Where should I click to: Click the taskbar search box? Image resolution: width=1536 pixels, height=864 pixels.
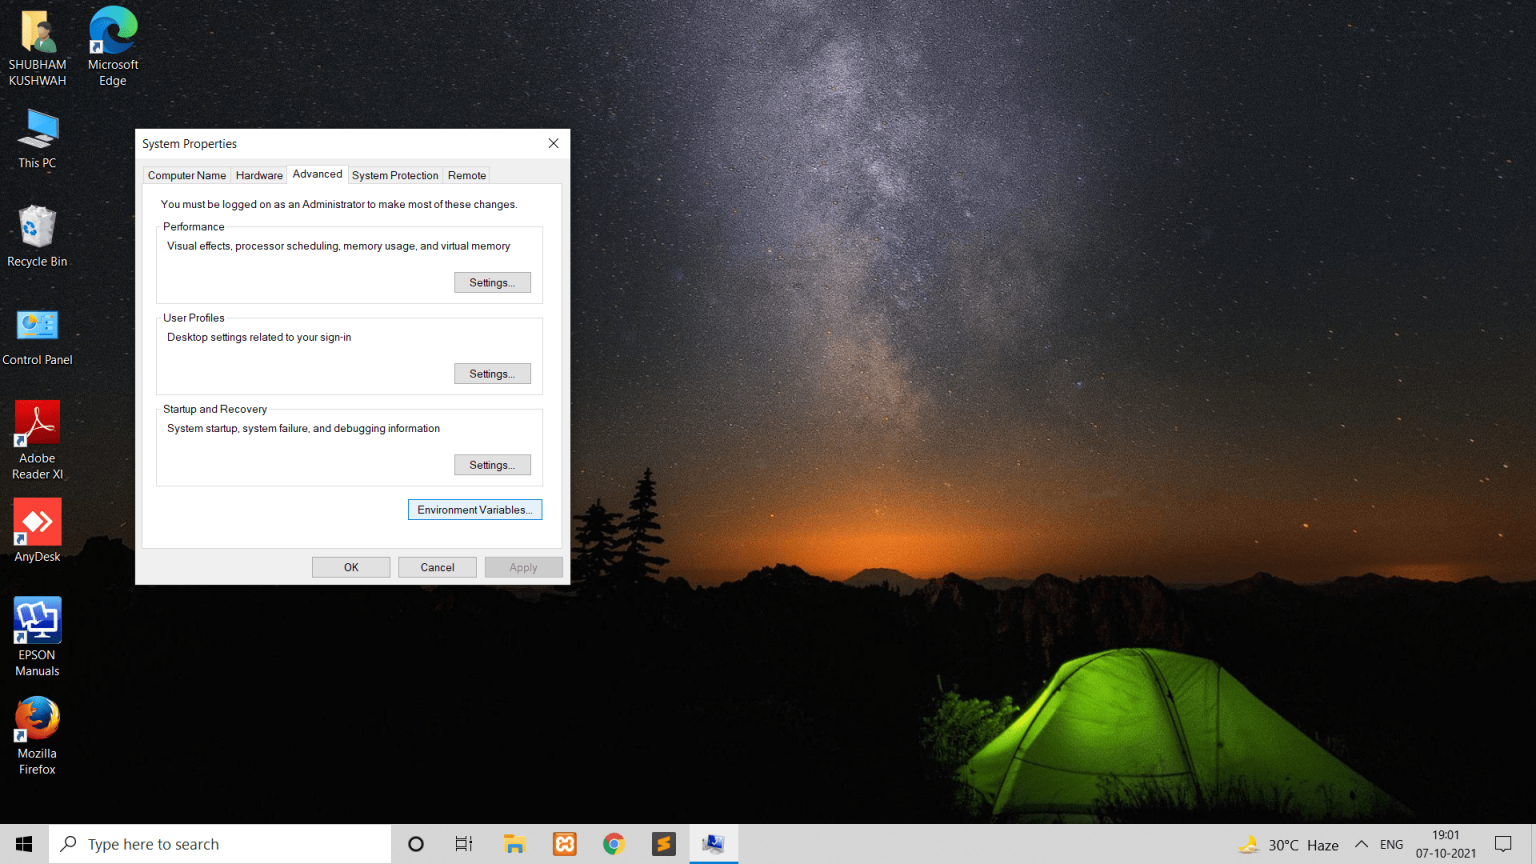click(x=220, y=844)
